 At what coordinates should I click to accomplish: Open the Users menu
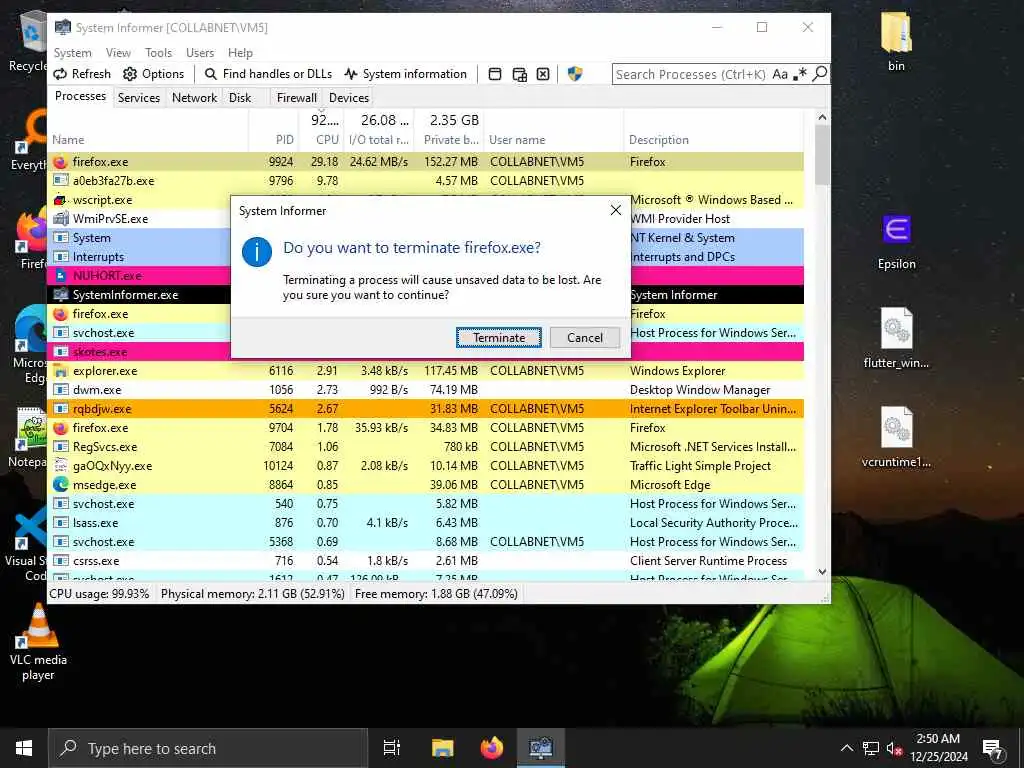tap(200, 53)
